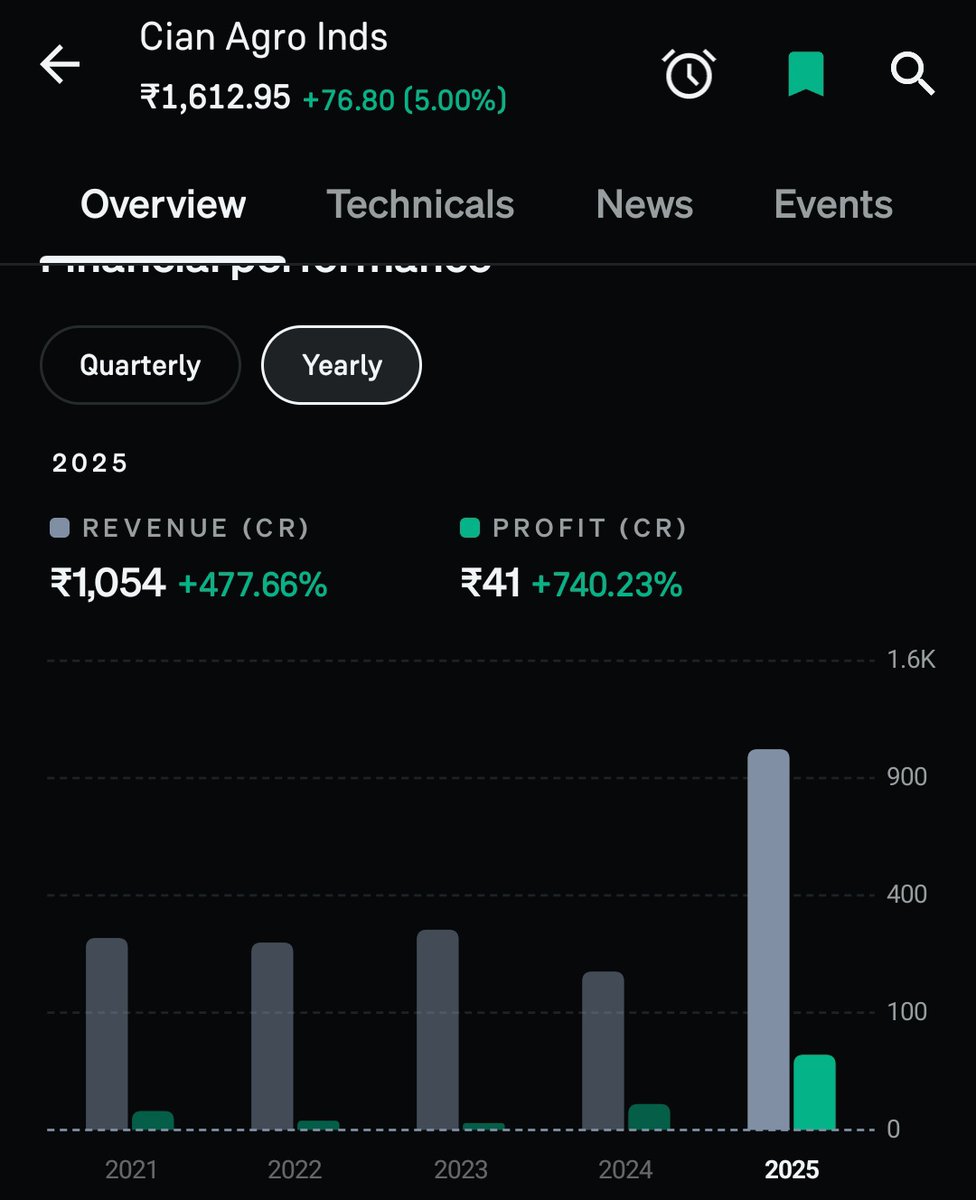Click the Cian Agro Inds title

pyautogui.click(x=263, y=37)
